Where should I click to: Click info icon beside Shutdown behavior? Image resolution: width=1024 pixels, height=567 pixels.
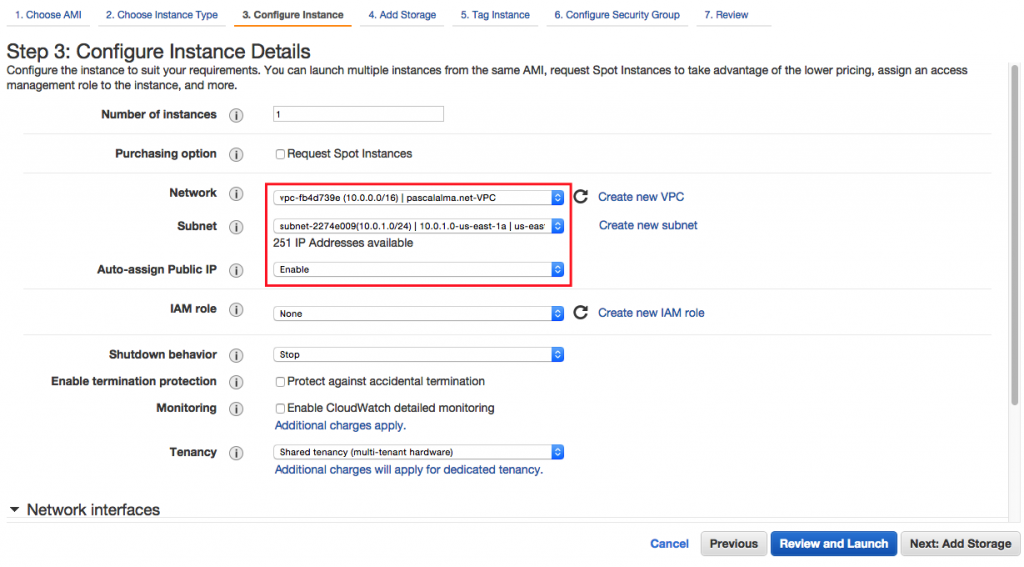tap(237, 356)
